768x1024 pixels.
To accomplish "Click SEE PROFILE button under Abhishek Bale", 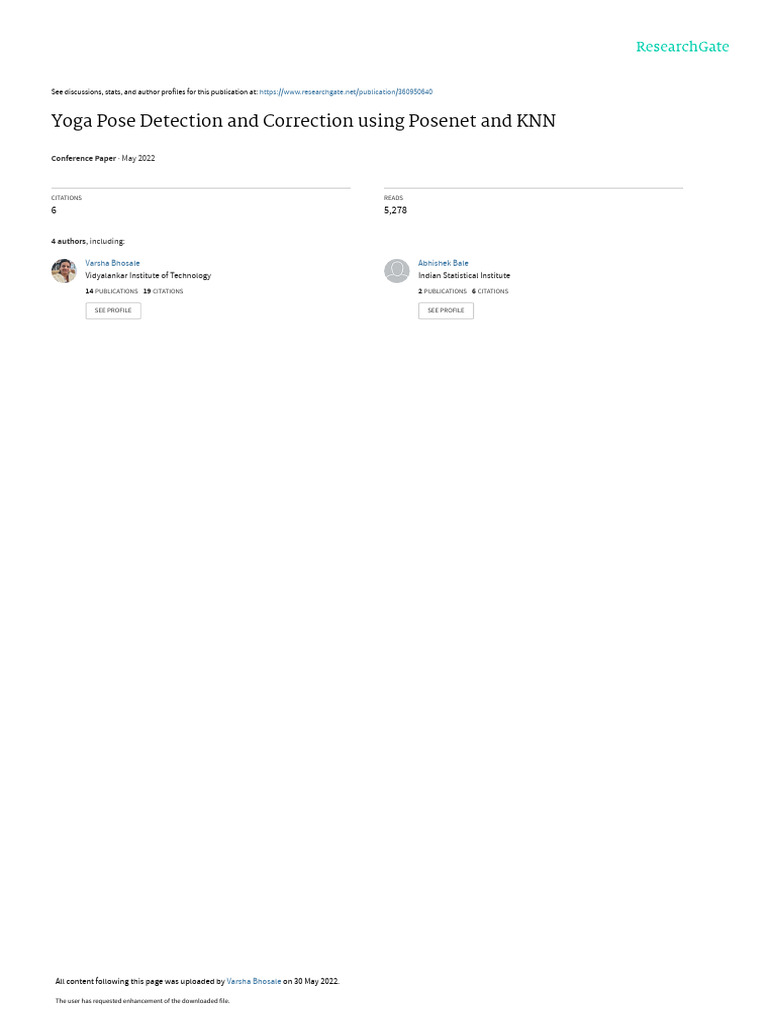I will 446,310.
